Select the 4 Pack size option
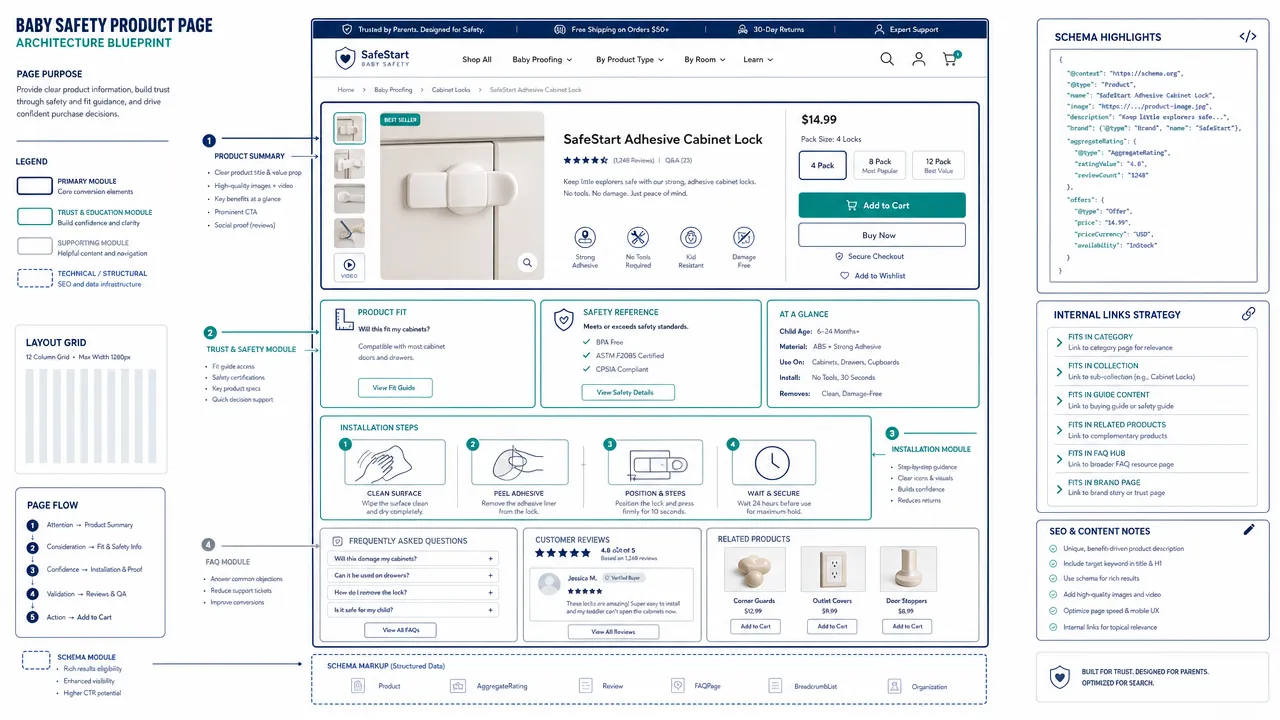 click(823, 165)
